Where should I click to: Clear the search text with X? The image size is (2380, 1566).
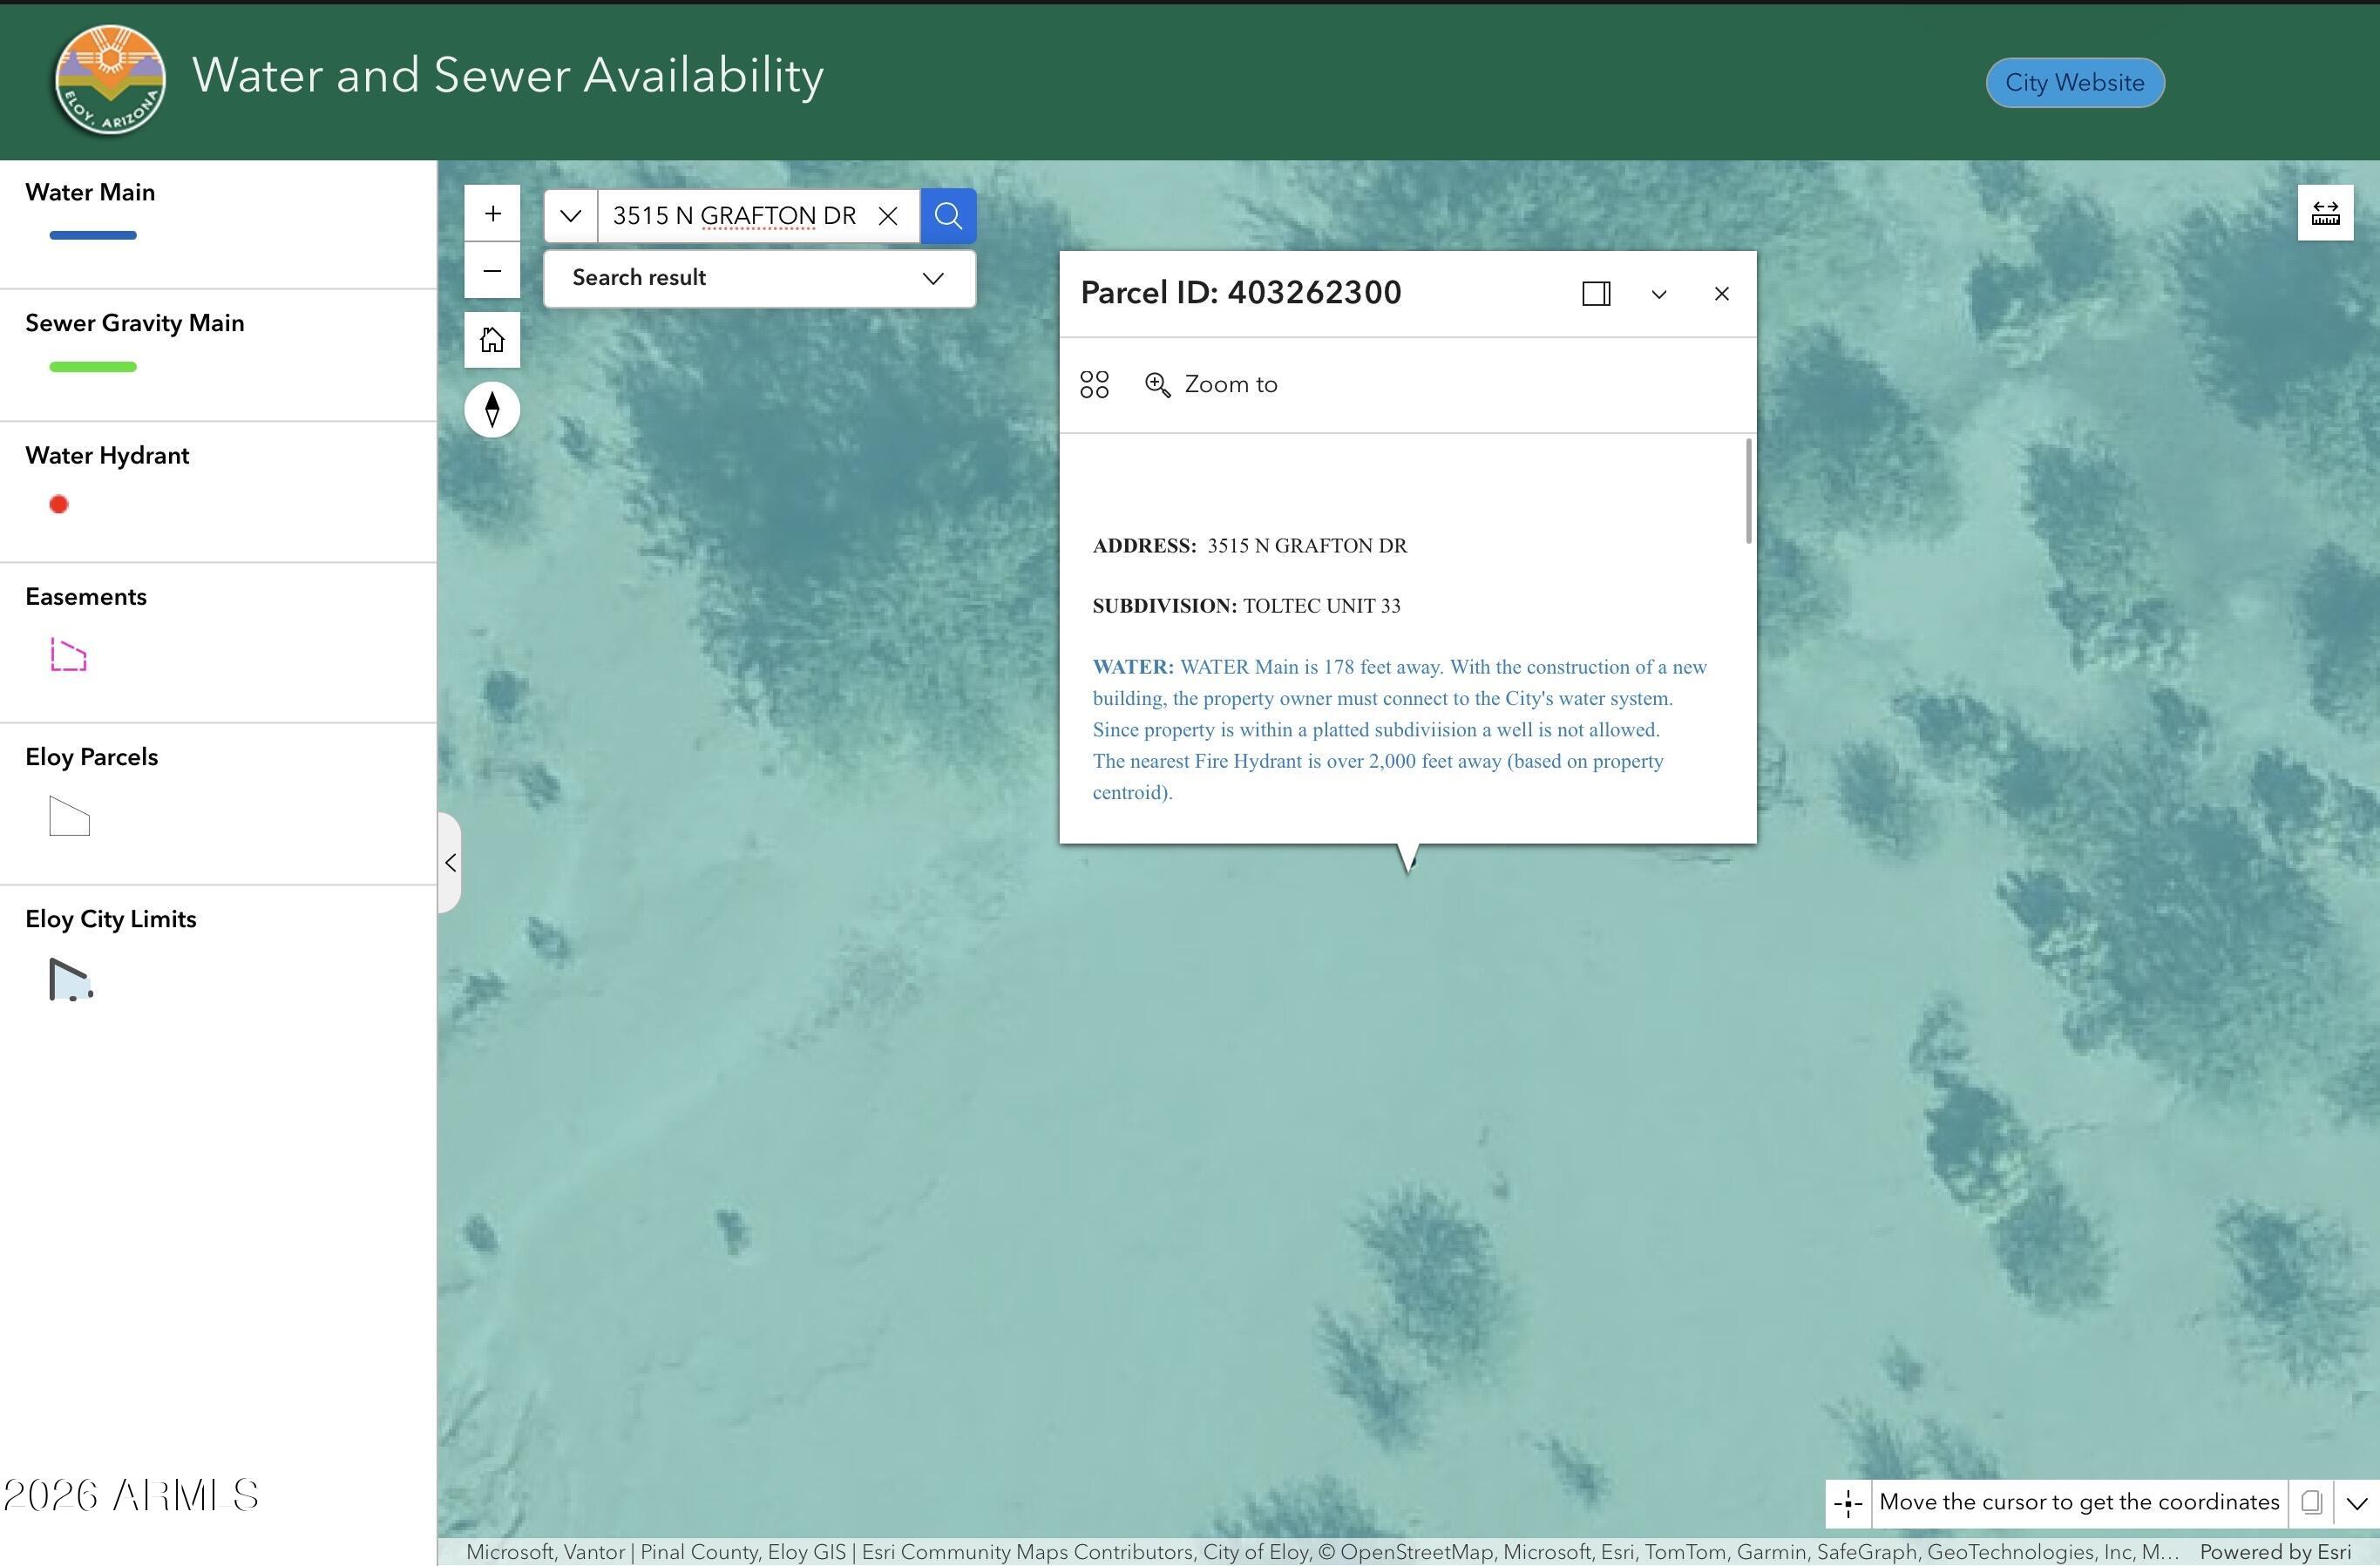pyautogui.click(x=887, y=216)
